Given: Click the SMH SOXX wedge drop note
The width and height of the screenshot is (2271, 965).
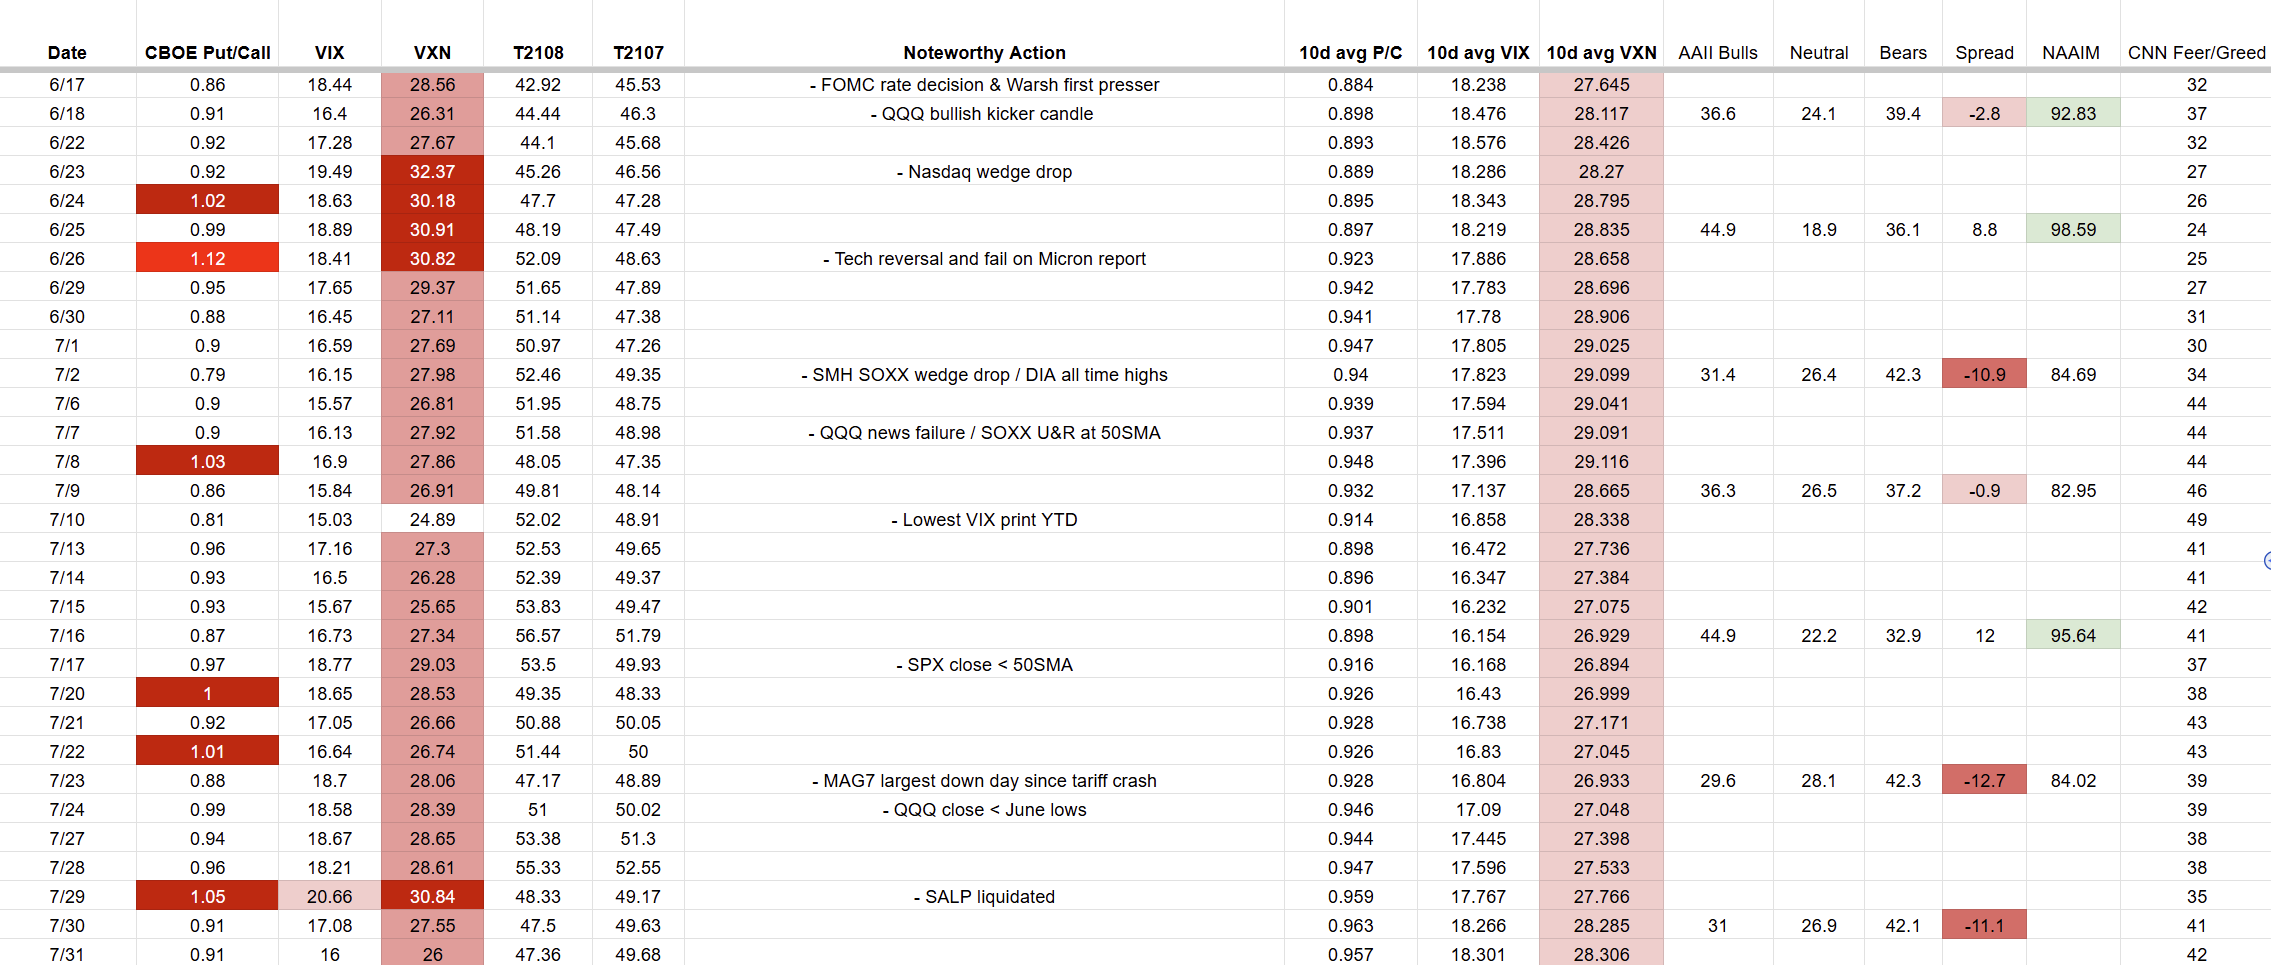Looking at the screenshot, I should point(984,375).
